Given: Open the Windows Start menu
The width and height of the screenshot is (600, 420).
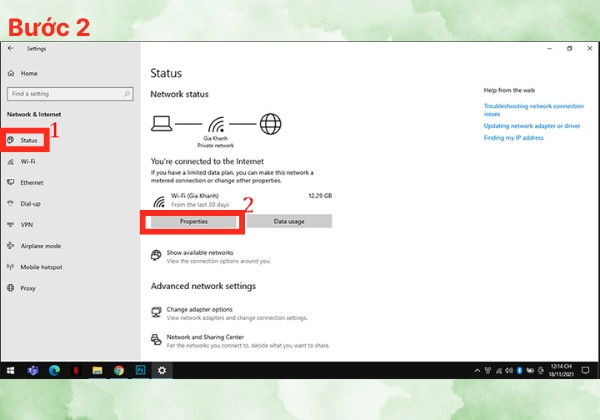Looking at the screenshot, I should coord(11,370).
